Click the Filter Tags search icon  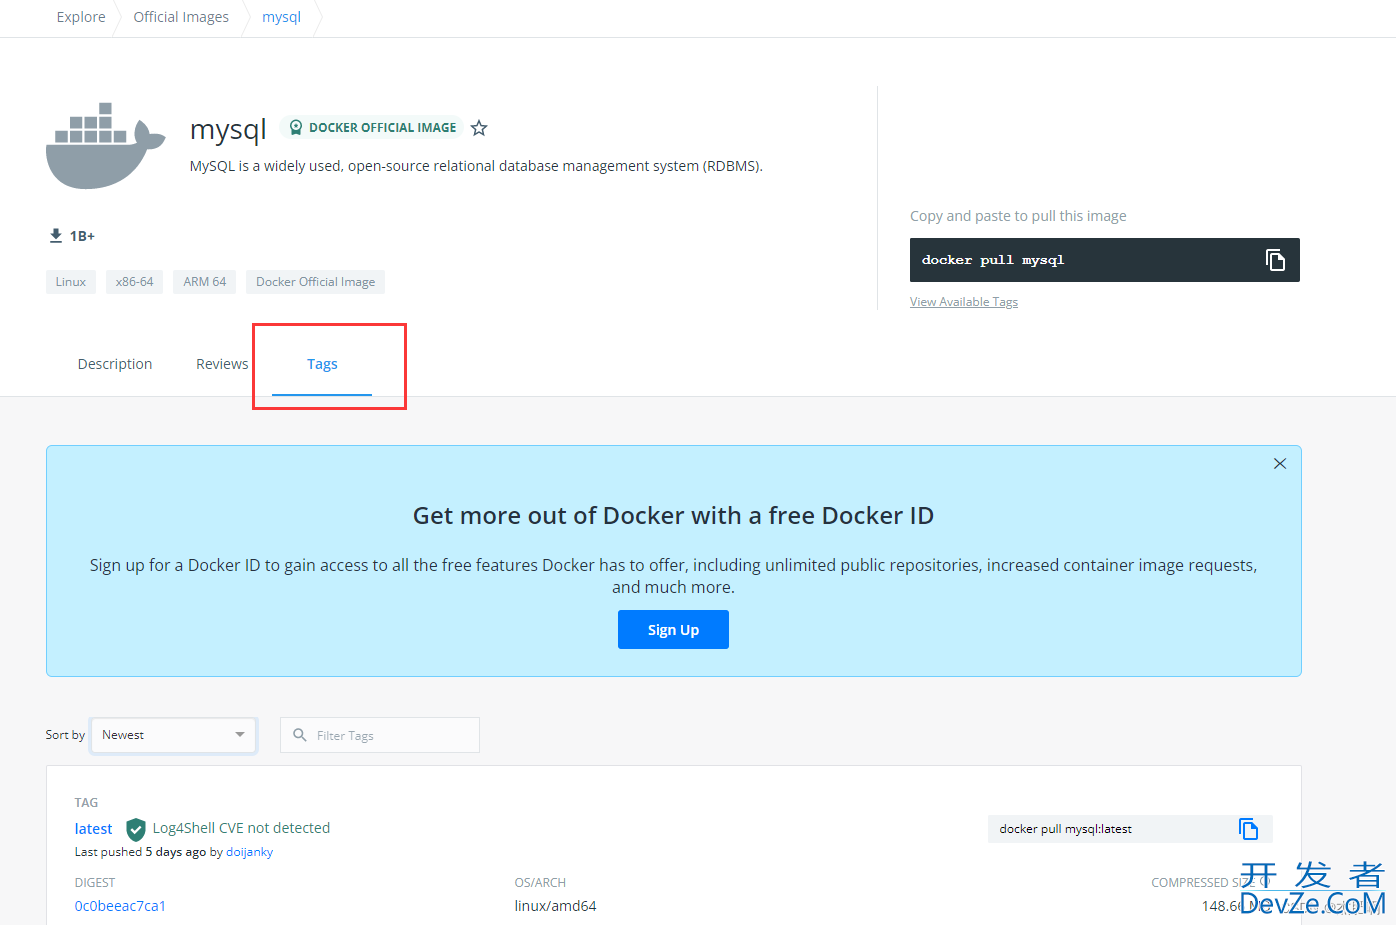(x=300, y=735)
